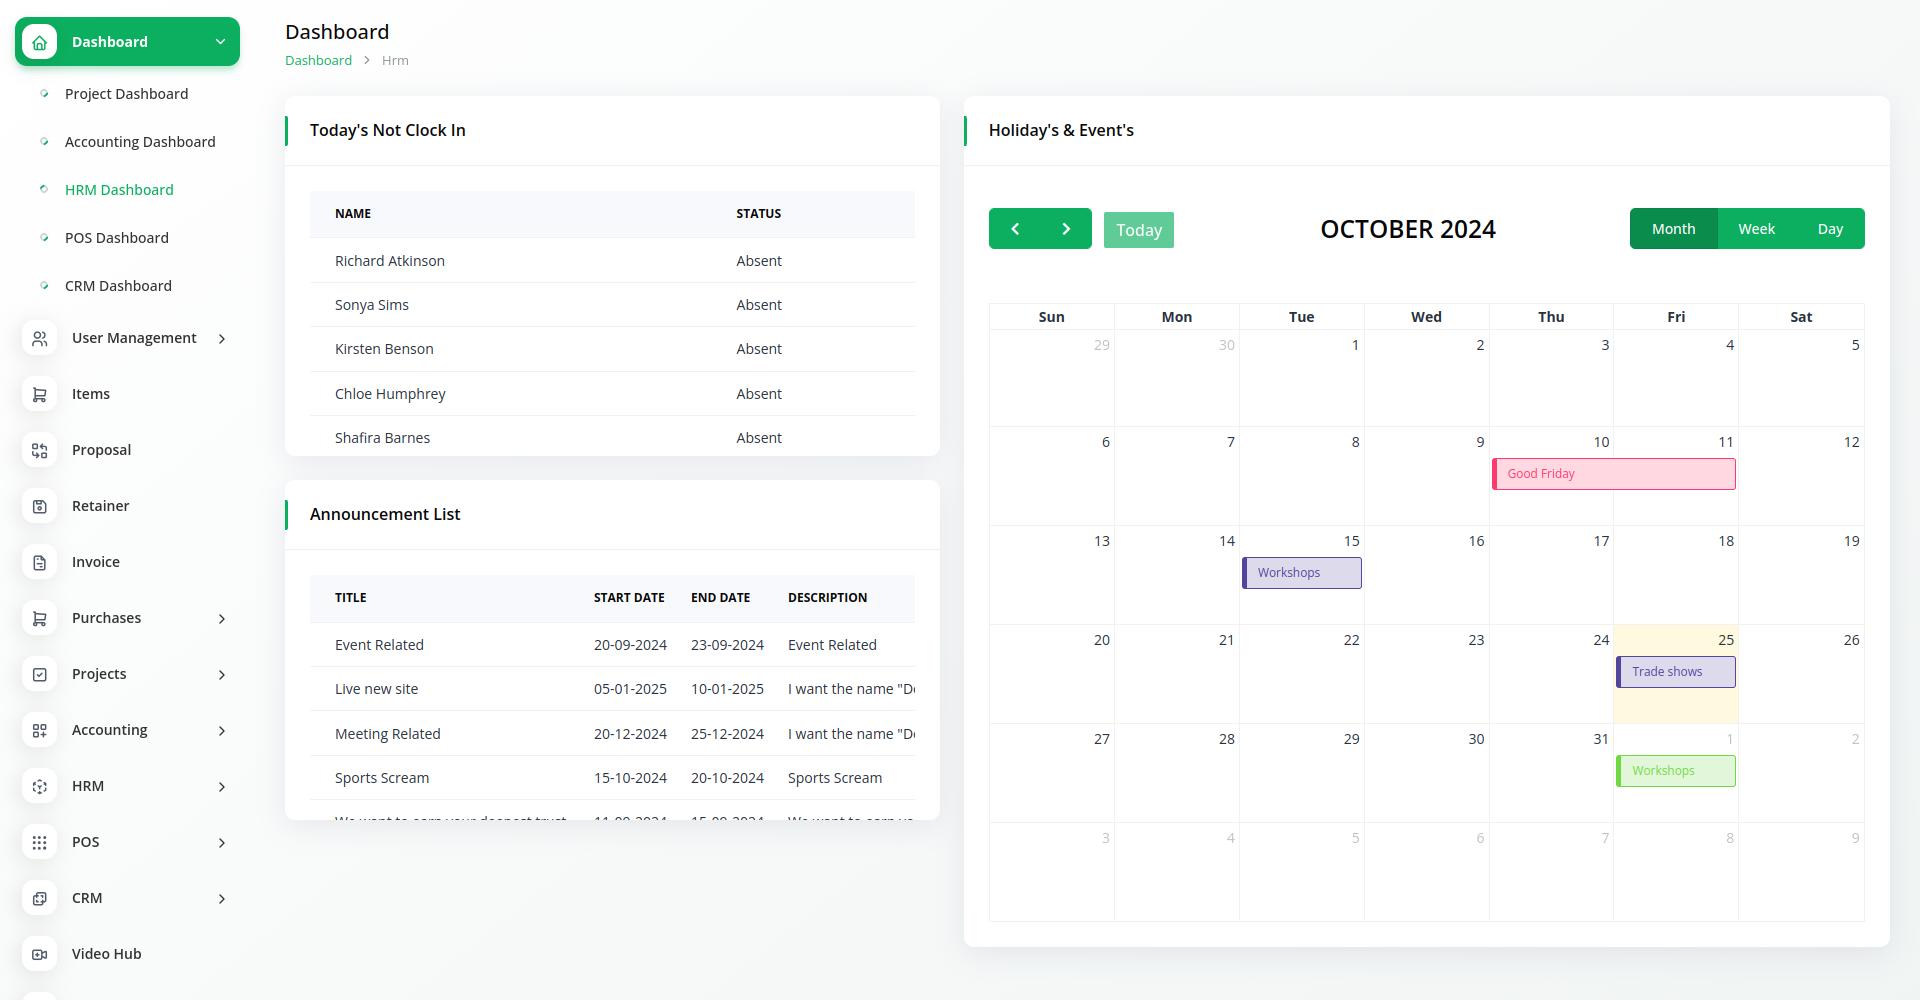Click the Items cart icon
This screenshot has height=1000, width=1920.
click(x=39, y=395)
